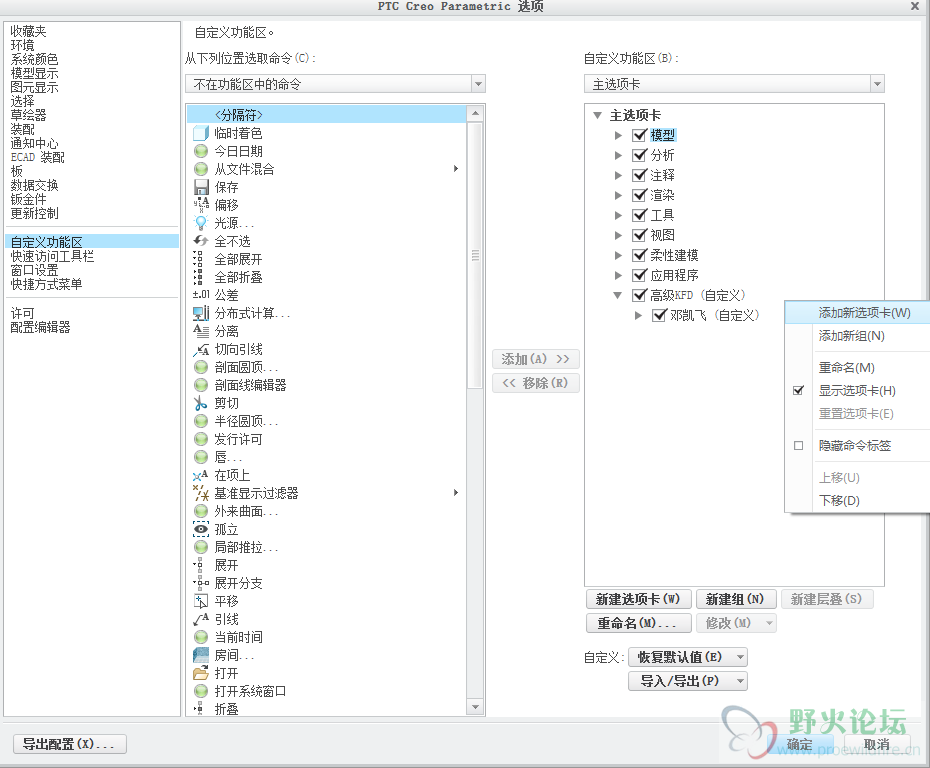Click the 展开分支 branch icon
Image resolution: width=930 pixels, height=768 pixels.
coord(201,584)
